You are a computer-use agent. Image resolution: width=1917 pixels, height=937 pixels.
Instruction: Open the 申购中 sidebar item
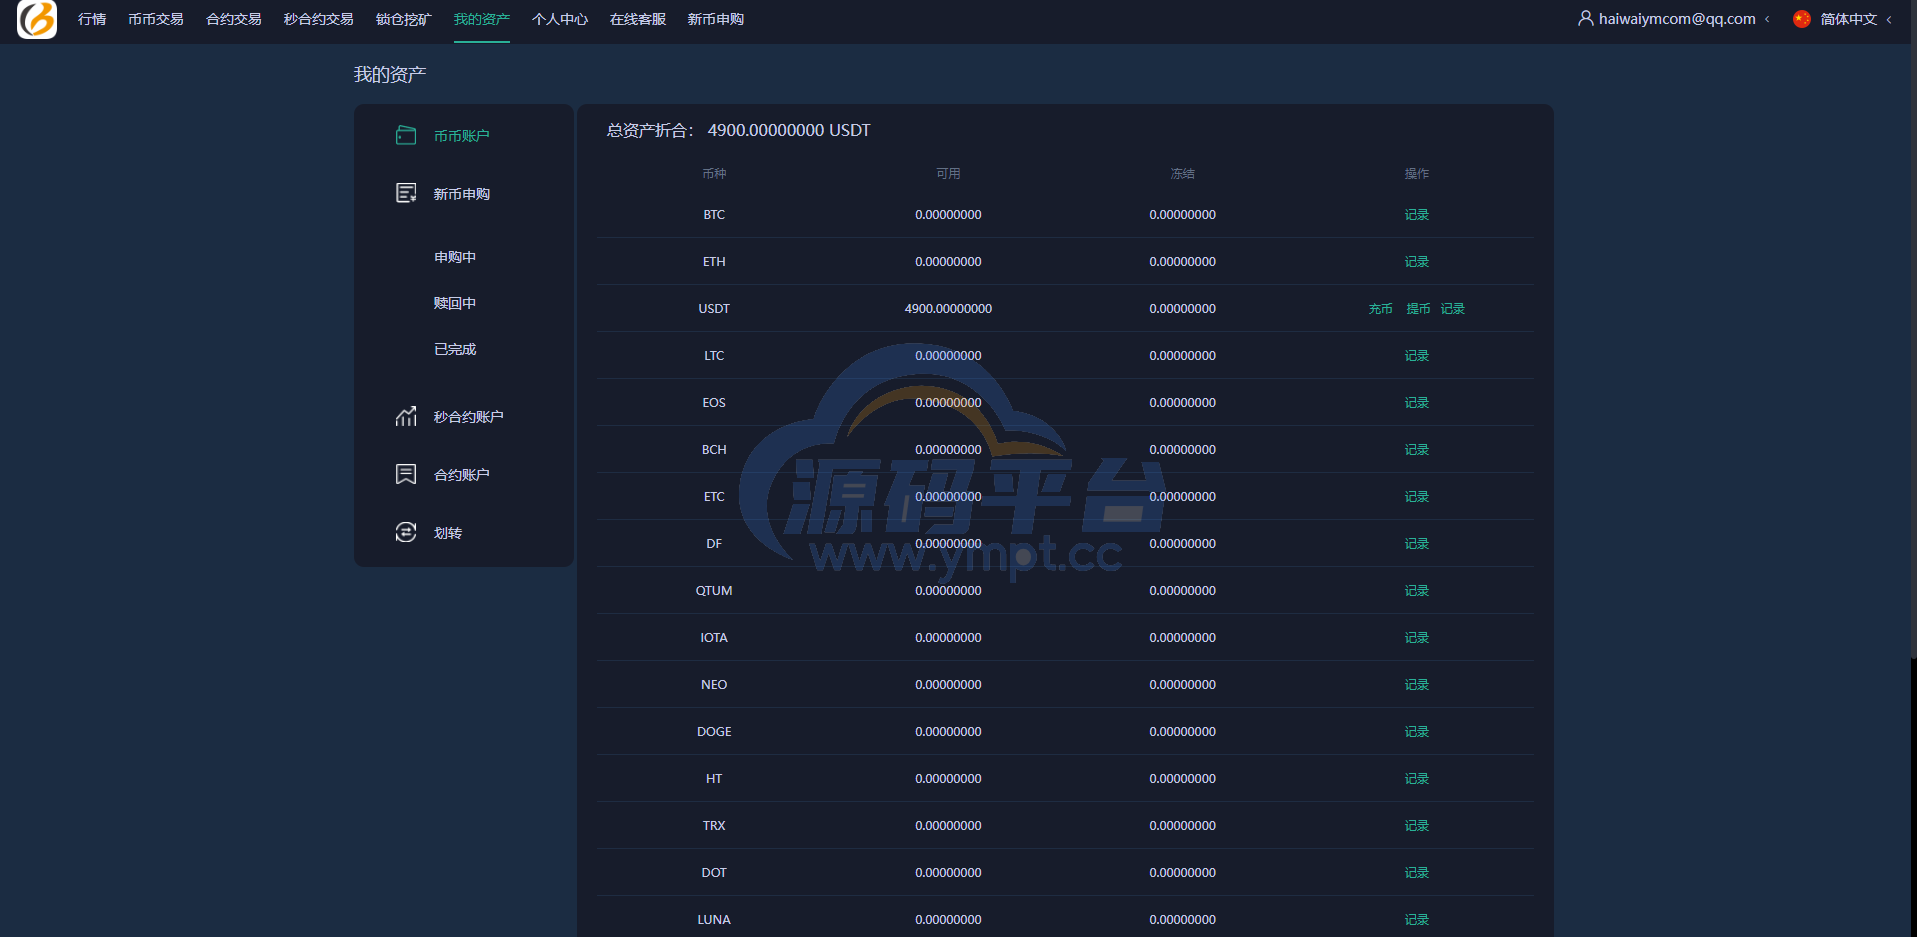point(455,257)
